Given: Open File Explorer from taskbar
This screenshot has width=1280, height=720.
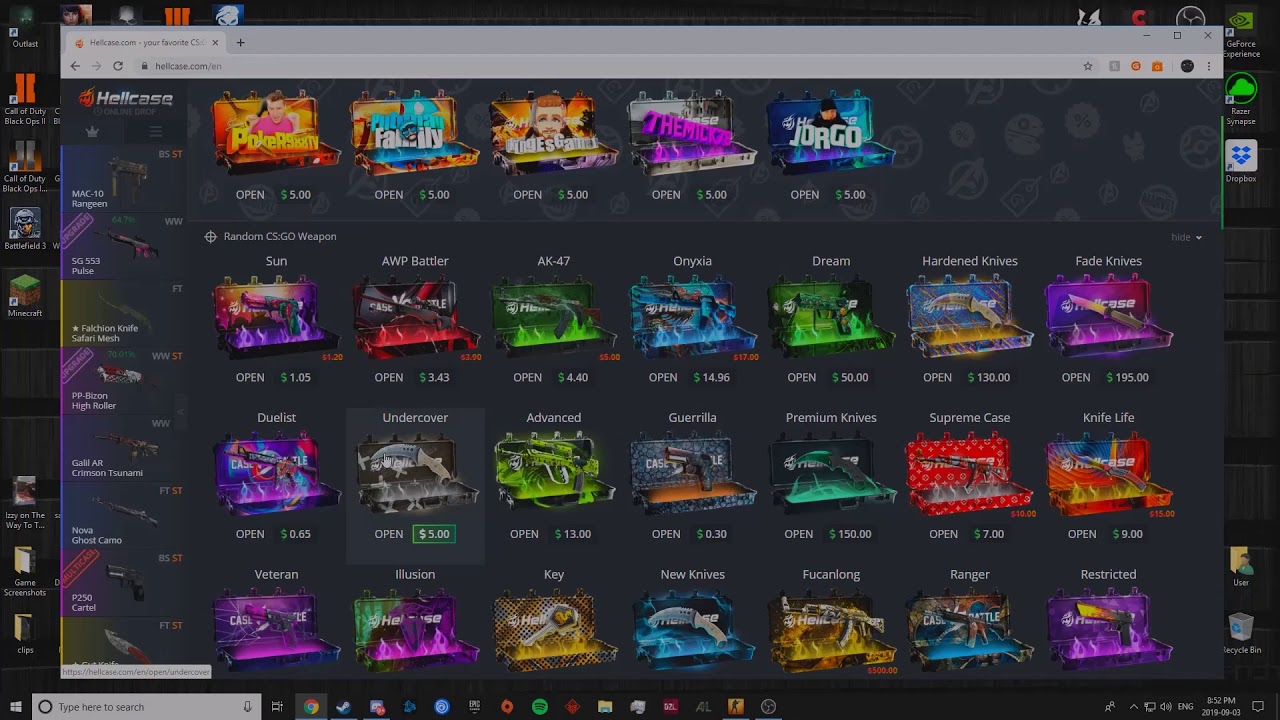Looking at the screenshot, I should (605, 707).
